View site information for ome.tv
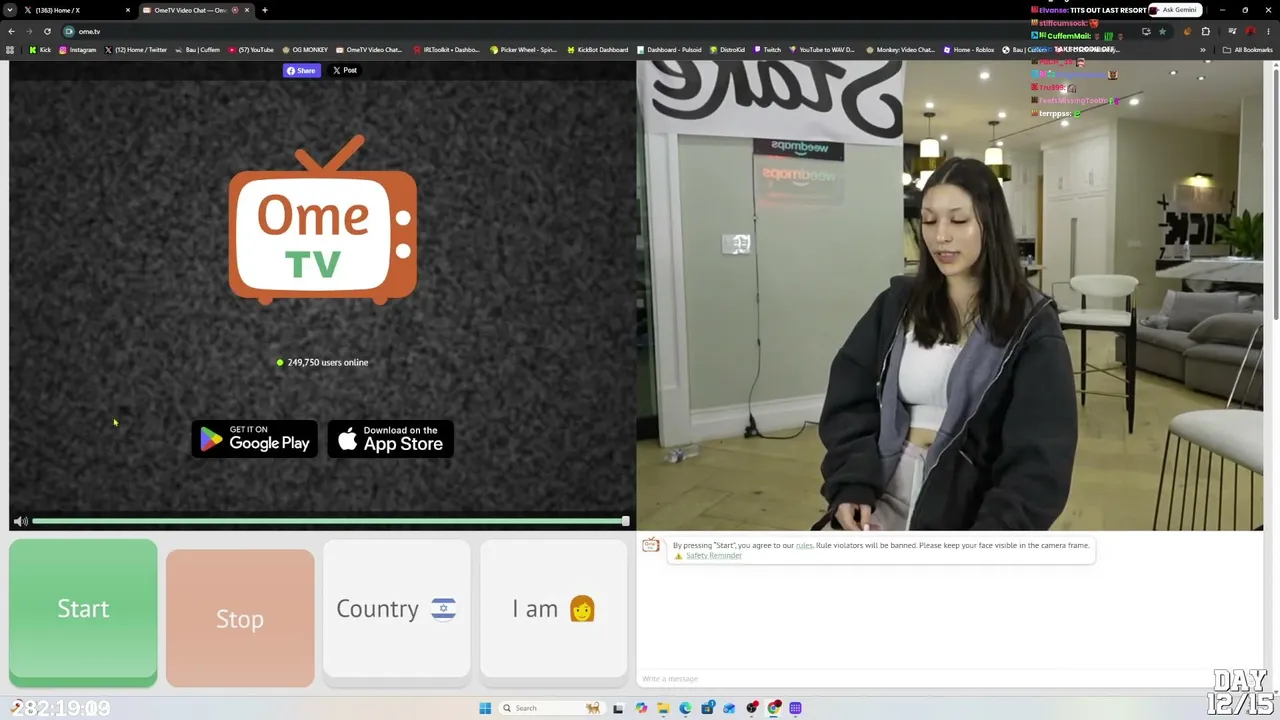The image size is (1280, 720). [x=69, y=31]
